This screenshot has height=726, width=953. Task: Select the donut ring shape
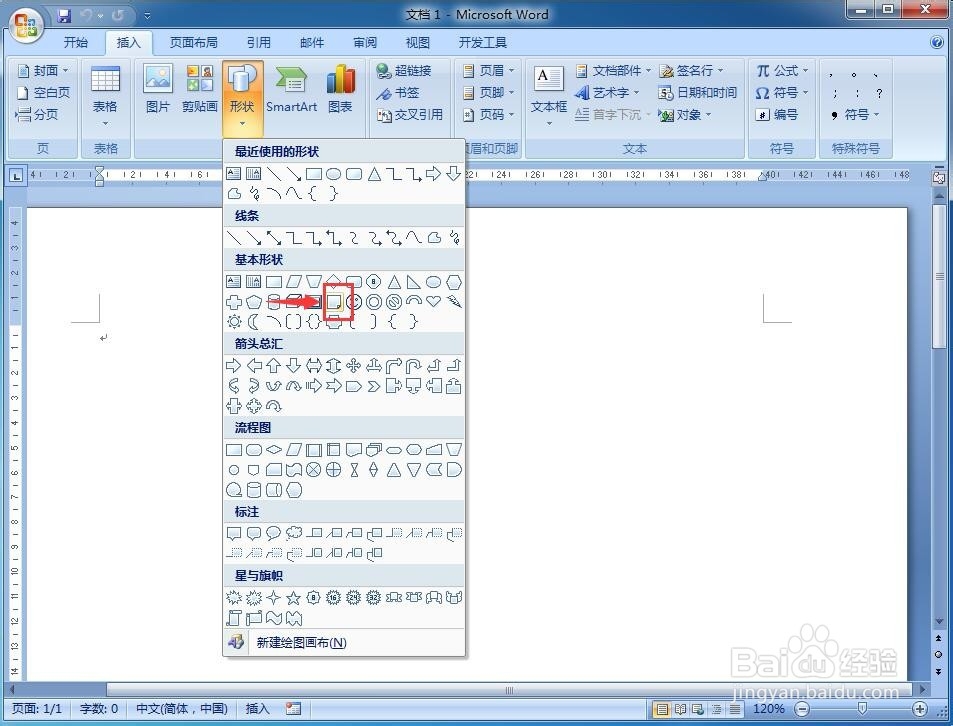pos(374,301)
